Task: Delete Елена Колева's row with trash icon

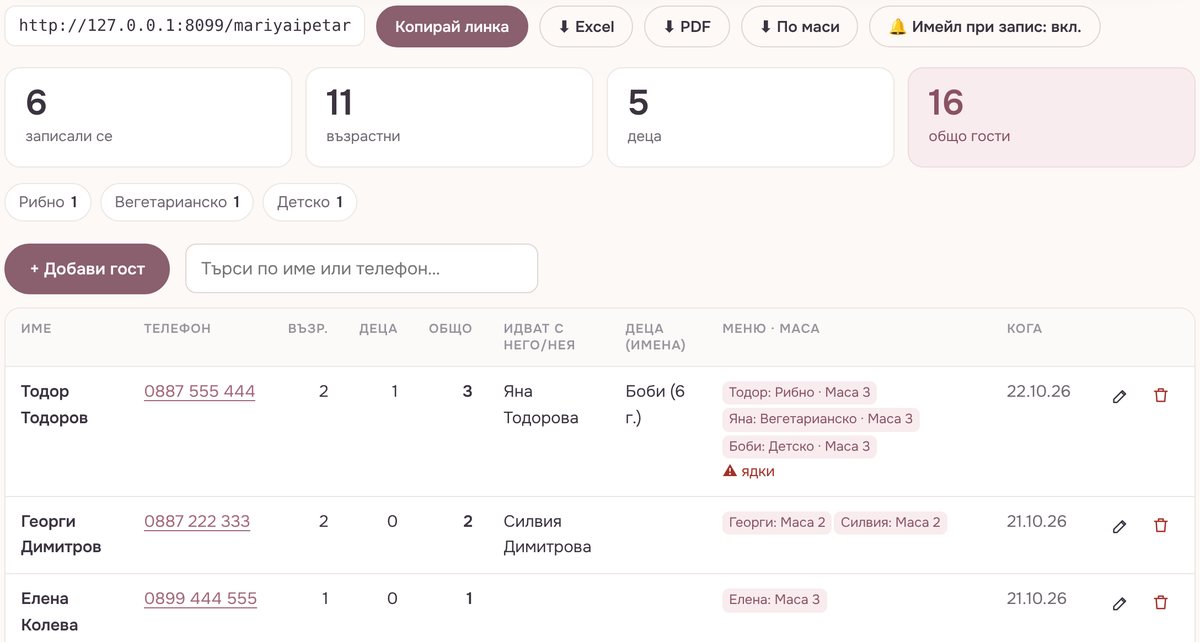Action: pos(1160,603)
